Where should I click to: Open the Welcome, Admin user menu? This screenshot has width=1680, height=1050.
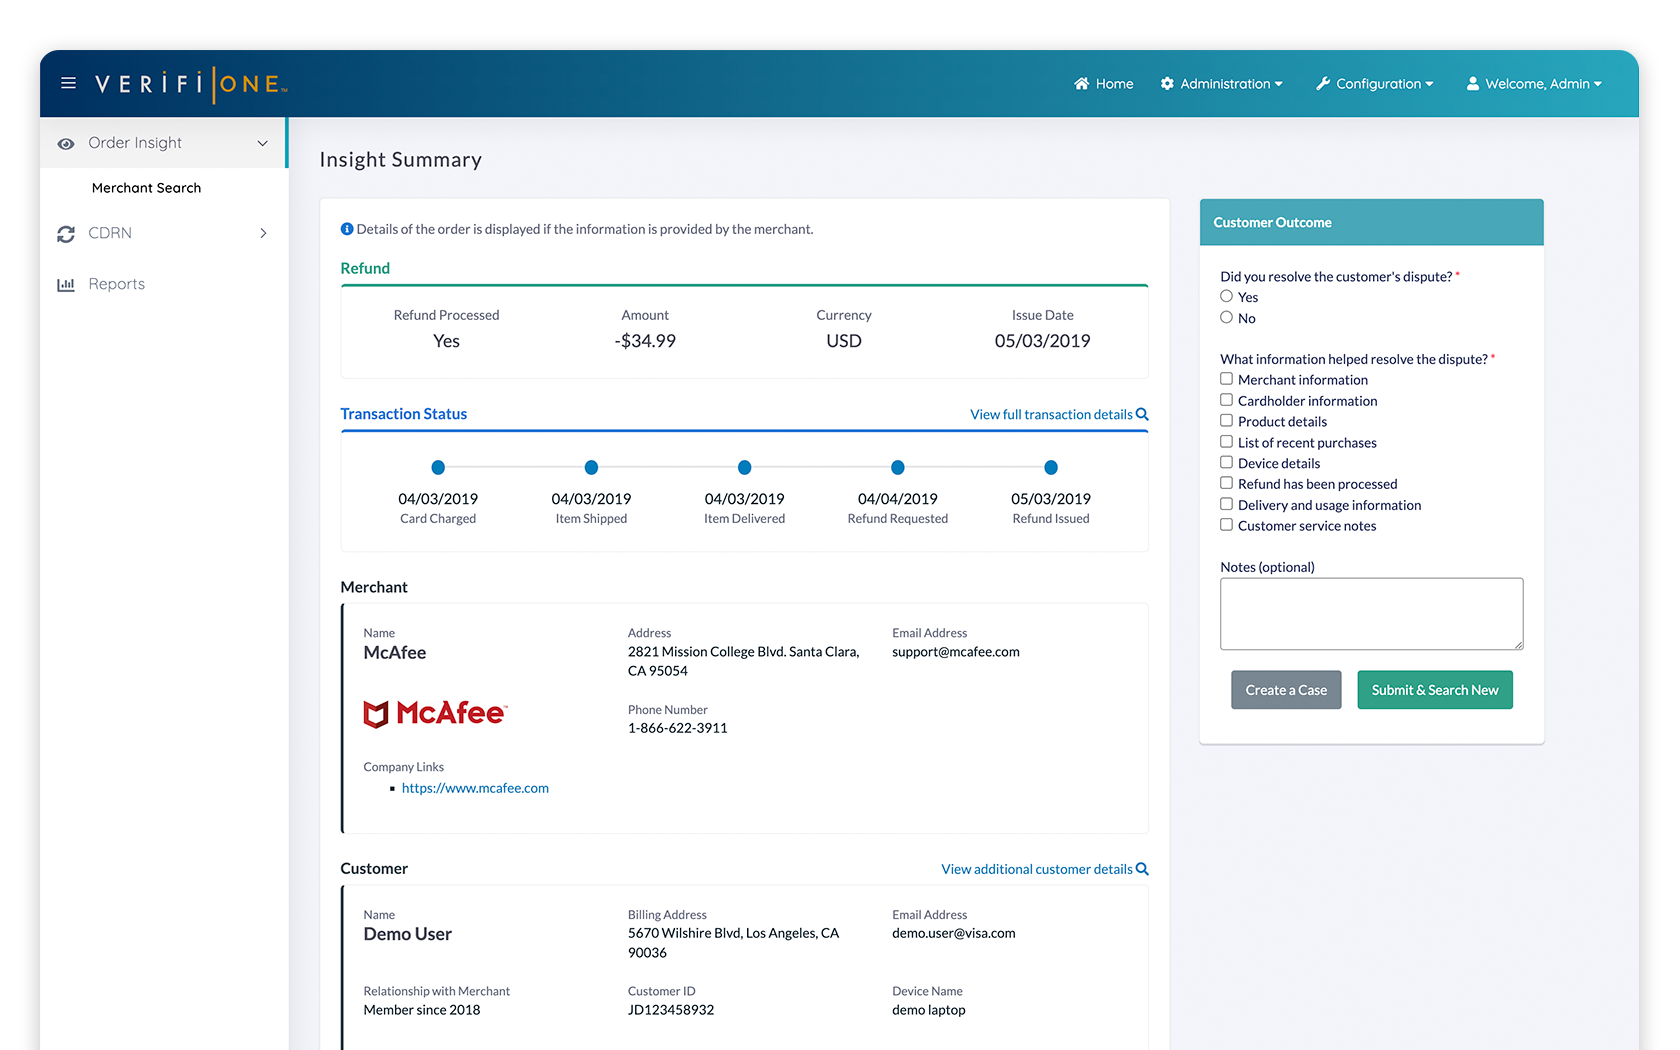[1535, 84]
